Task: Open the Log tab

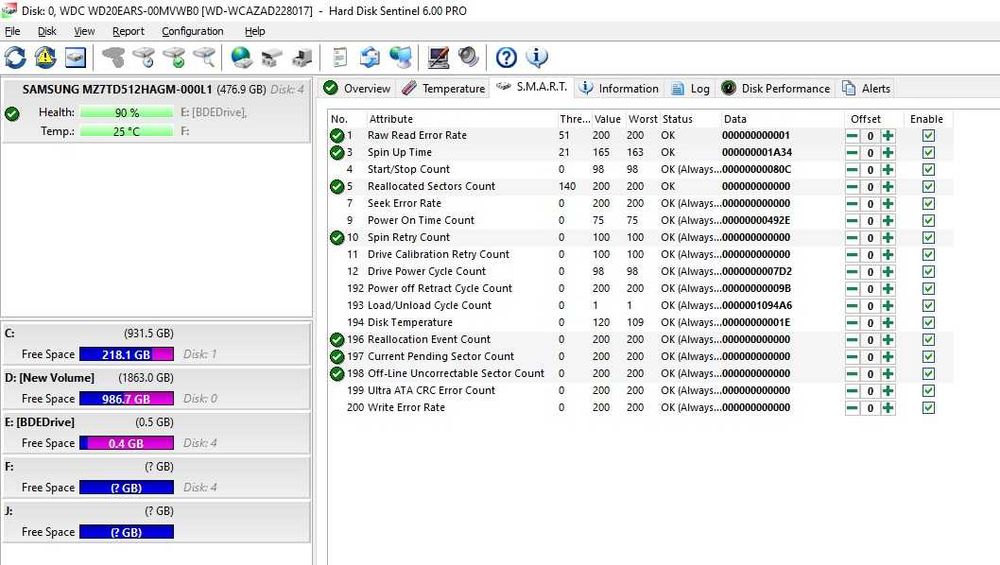Action: [691, 88]
